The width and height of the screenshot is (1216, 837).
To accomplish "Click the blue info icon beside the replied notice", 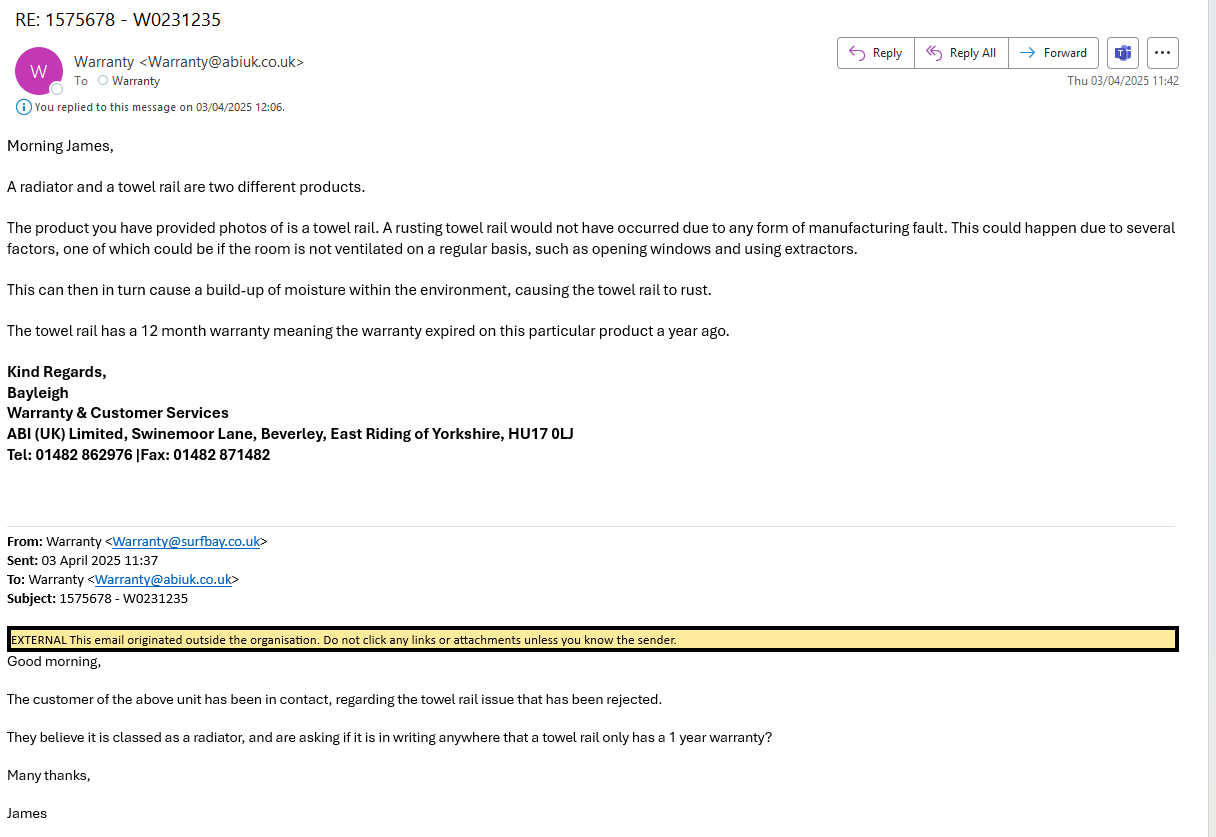I will [24, 107].
